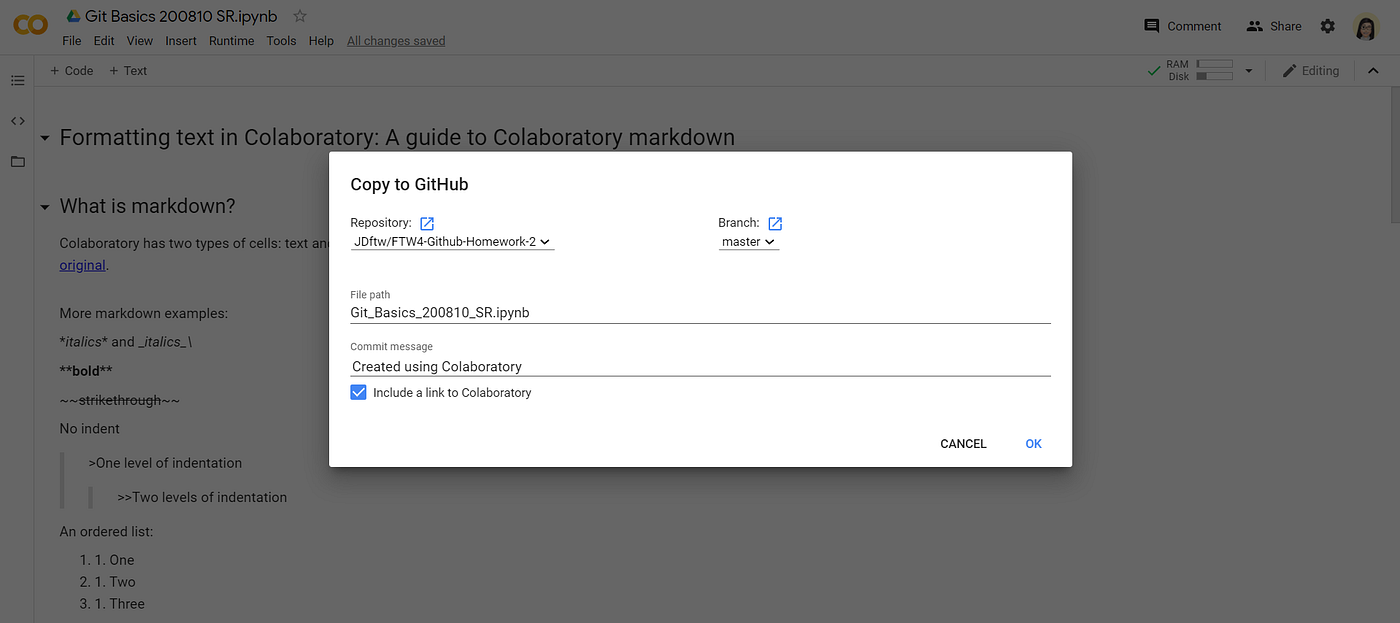This screenshot has width=1400, height=623.
Task: Click the An ordered list: text
Action: [106, 531]
